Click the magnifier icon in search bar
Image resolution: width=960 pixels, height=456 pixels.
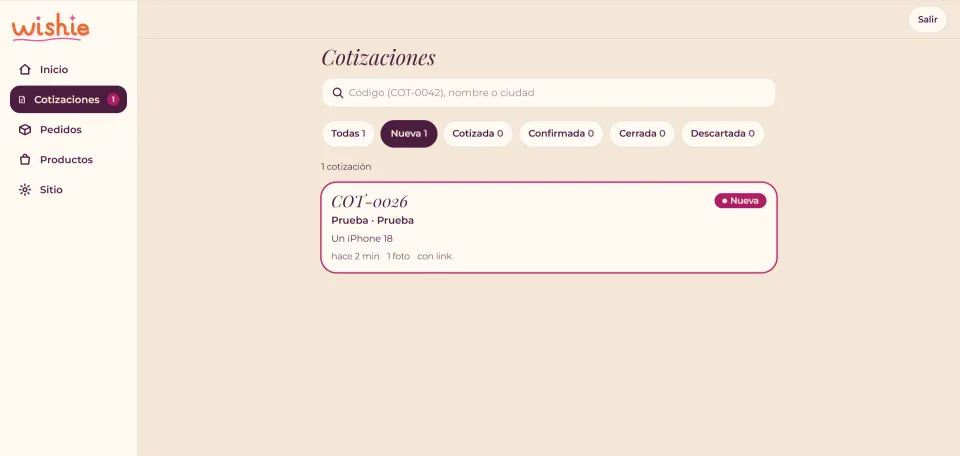pos(337,93)
